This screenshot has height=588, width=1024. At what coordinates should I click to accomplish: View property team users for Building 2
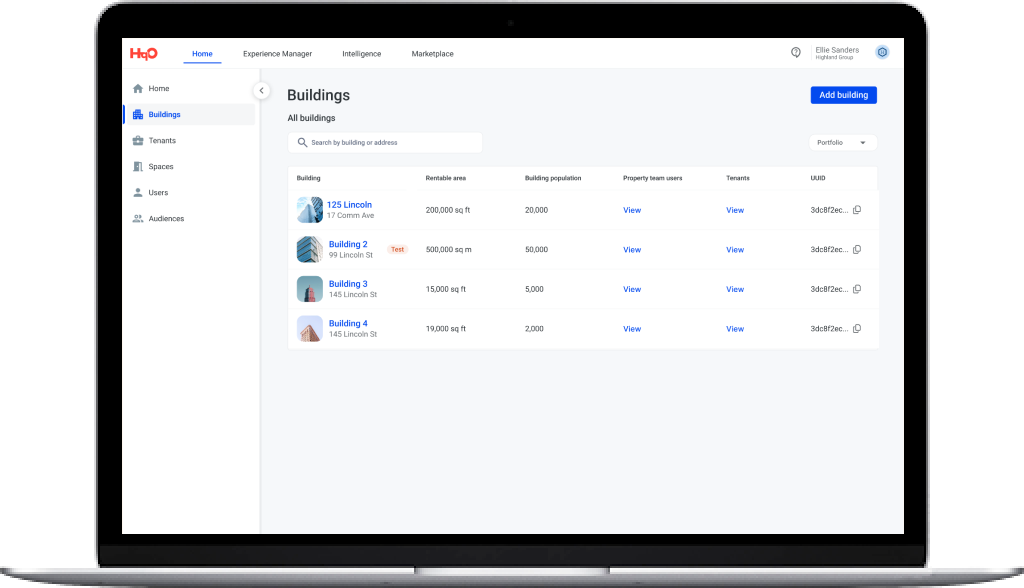point(632,250)
